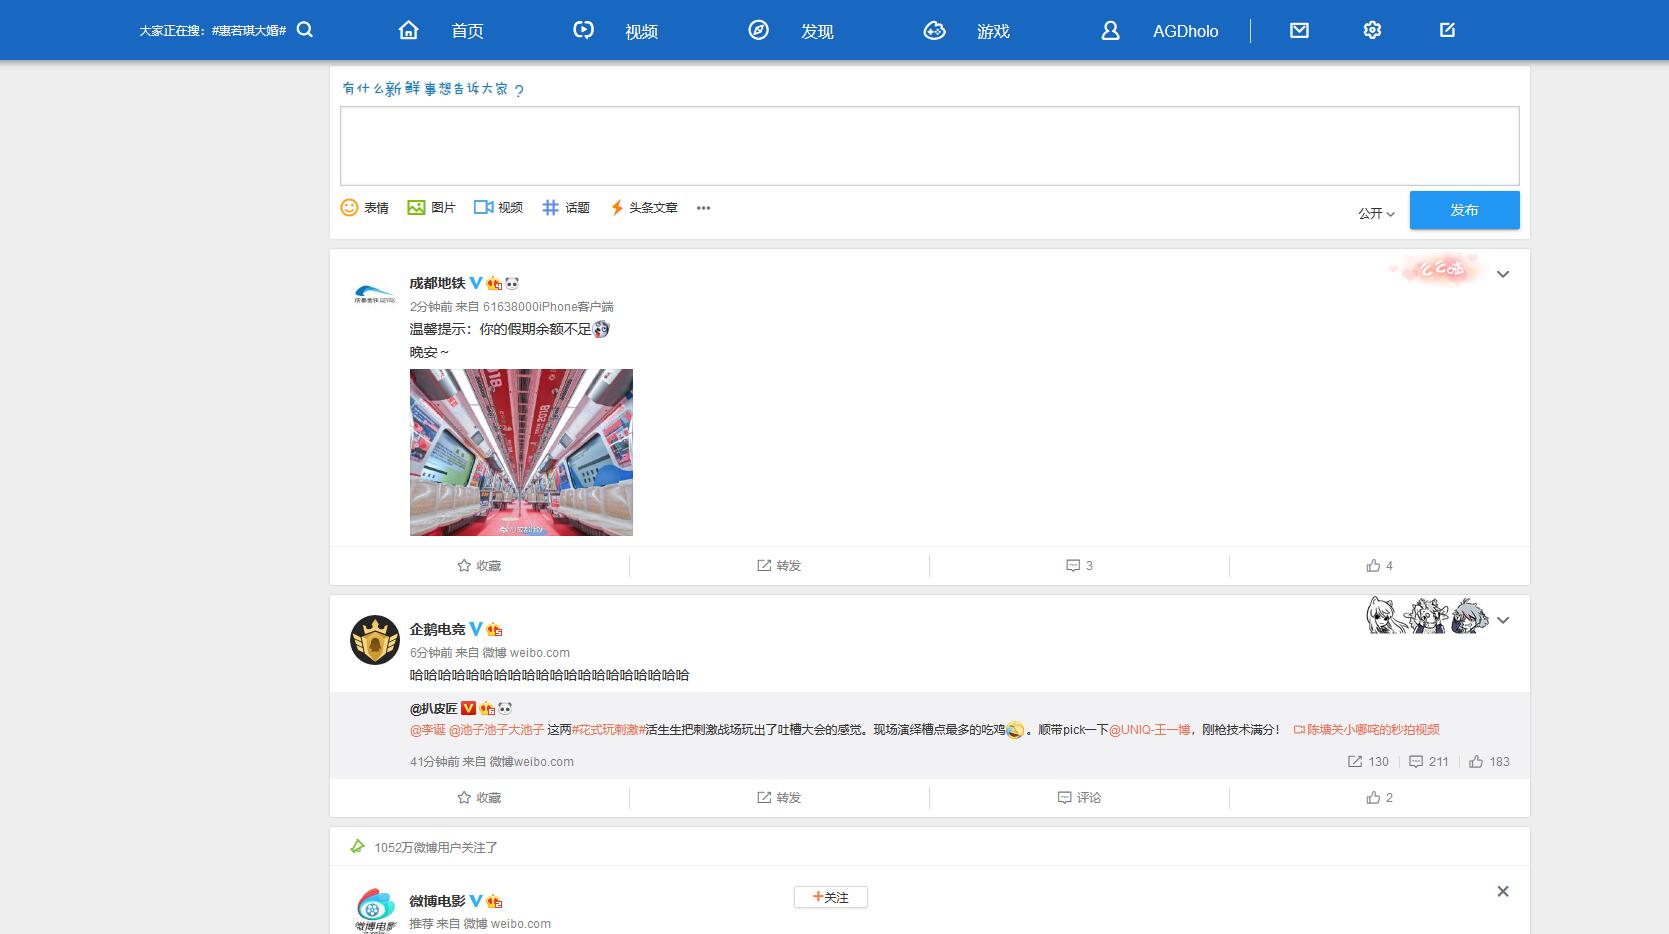This screenshot has width=1669, height=934.
Task: Click the blue 发布 publish button
Action: tap(1463, 210)
